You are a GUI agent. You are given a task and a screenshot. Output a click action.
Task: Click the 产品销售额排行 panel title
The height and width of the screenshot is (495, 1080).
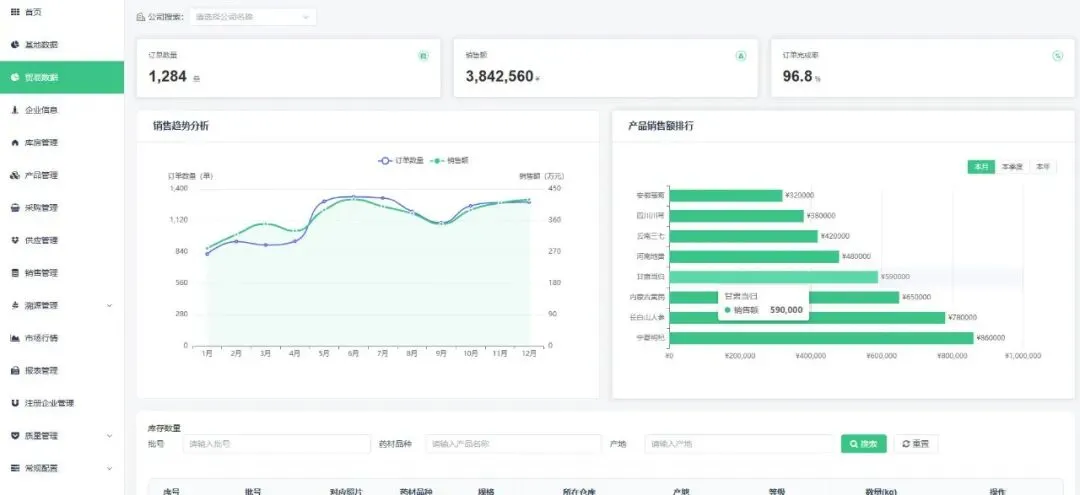661,127
